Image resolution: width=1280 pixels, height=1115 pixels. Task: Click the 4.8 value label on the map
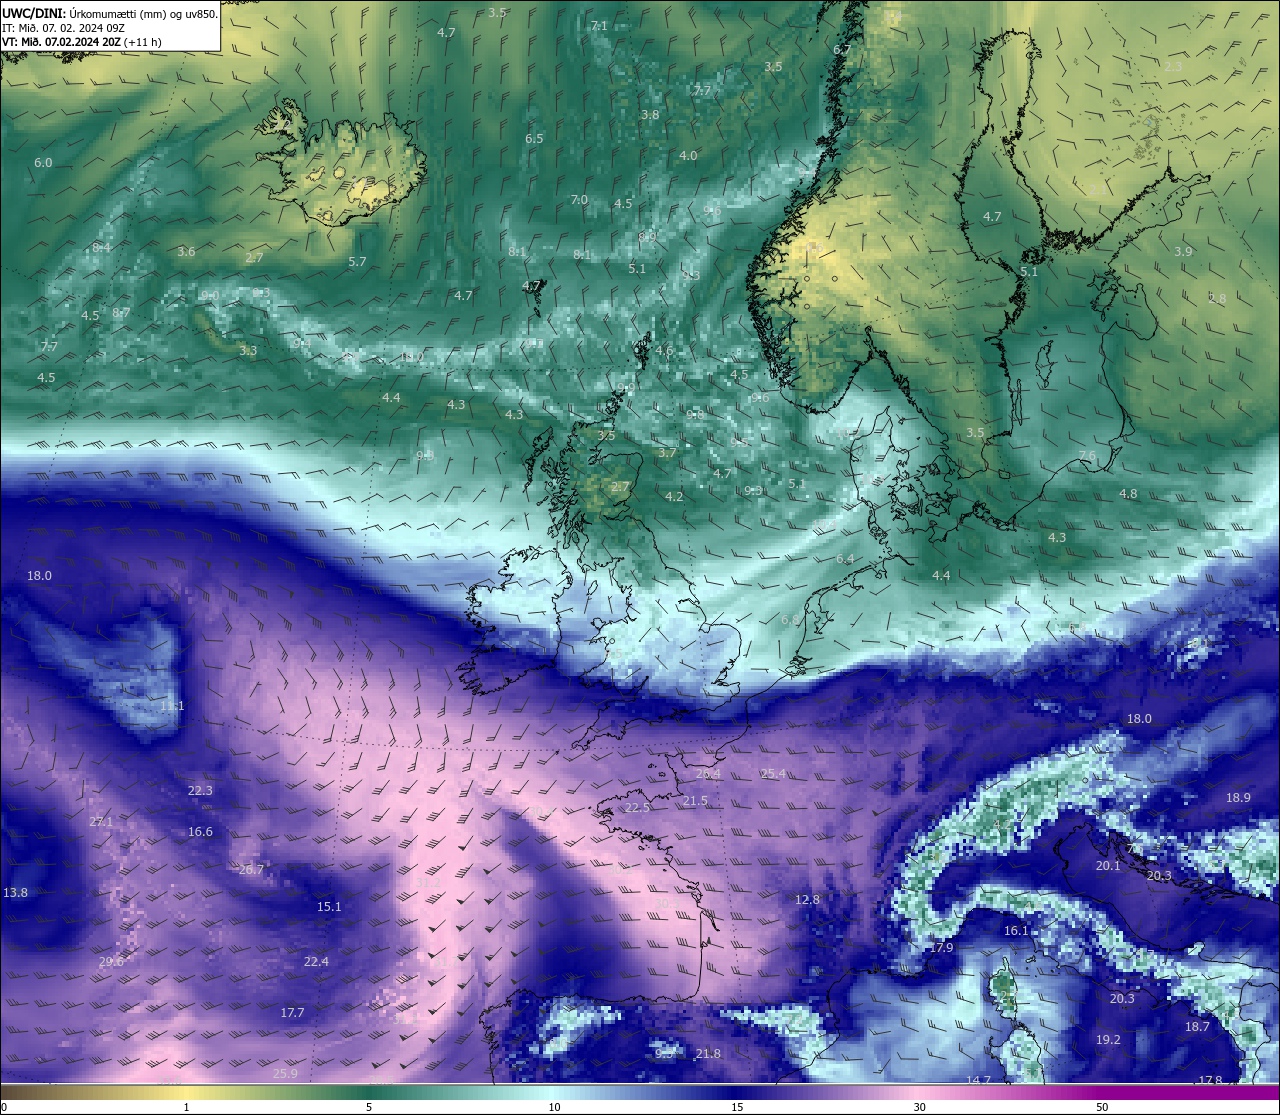point(1128,494)
